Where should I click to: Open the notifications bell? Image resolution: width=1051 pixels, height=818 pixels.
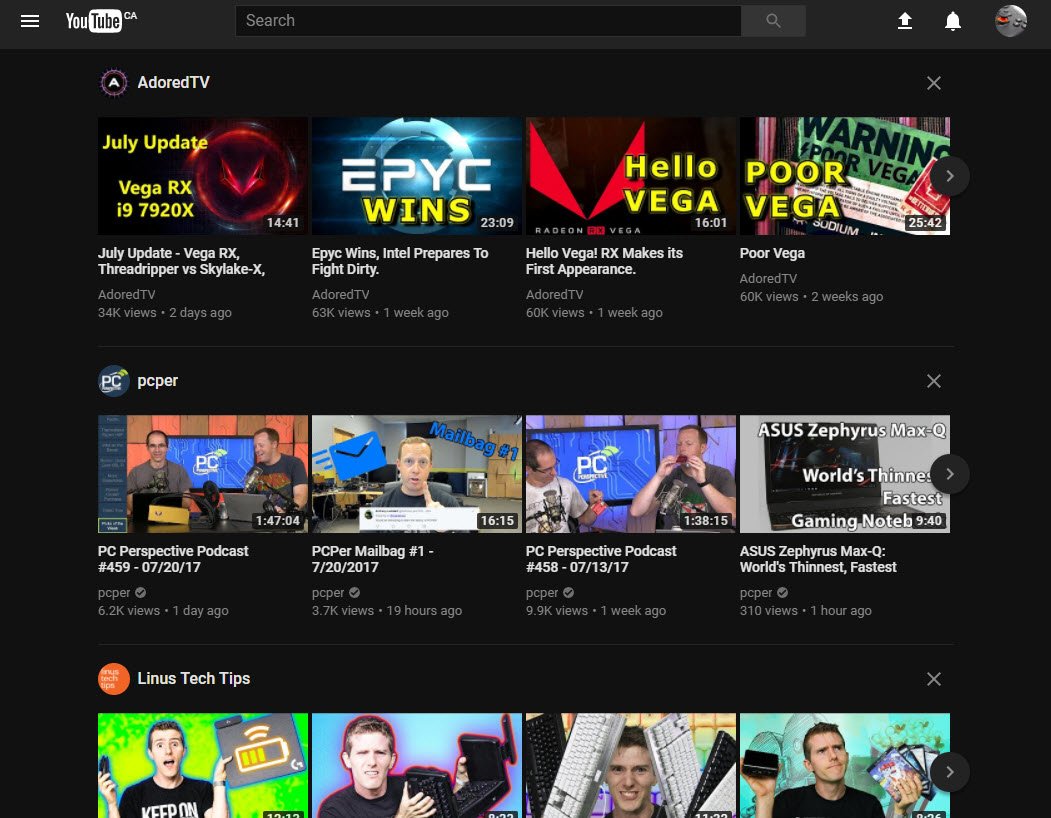click(952, 21)
